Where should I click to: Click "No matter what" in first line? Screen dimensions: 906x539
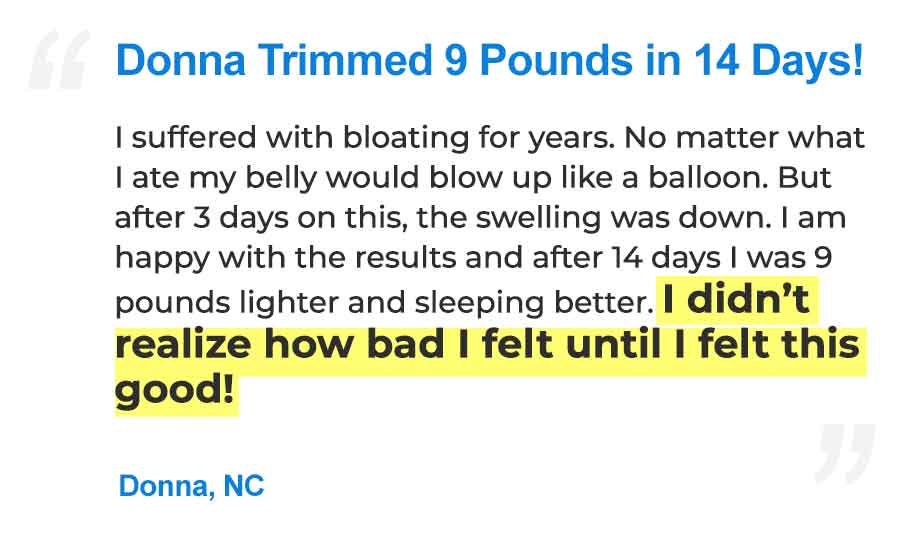(x=745, y=138)
